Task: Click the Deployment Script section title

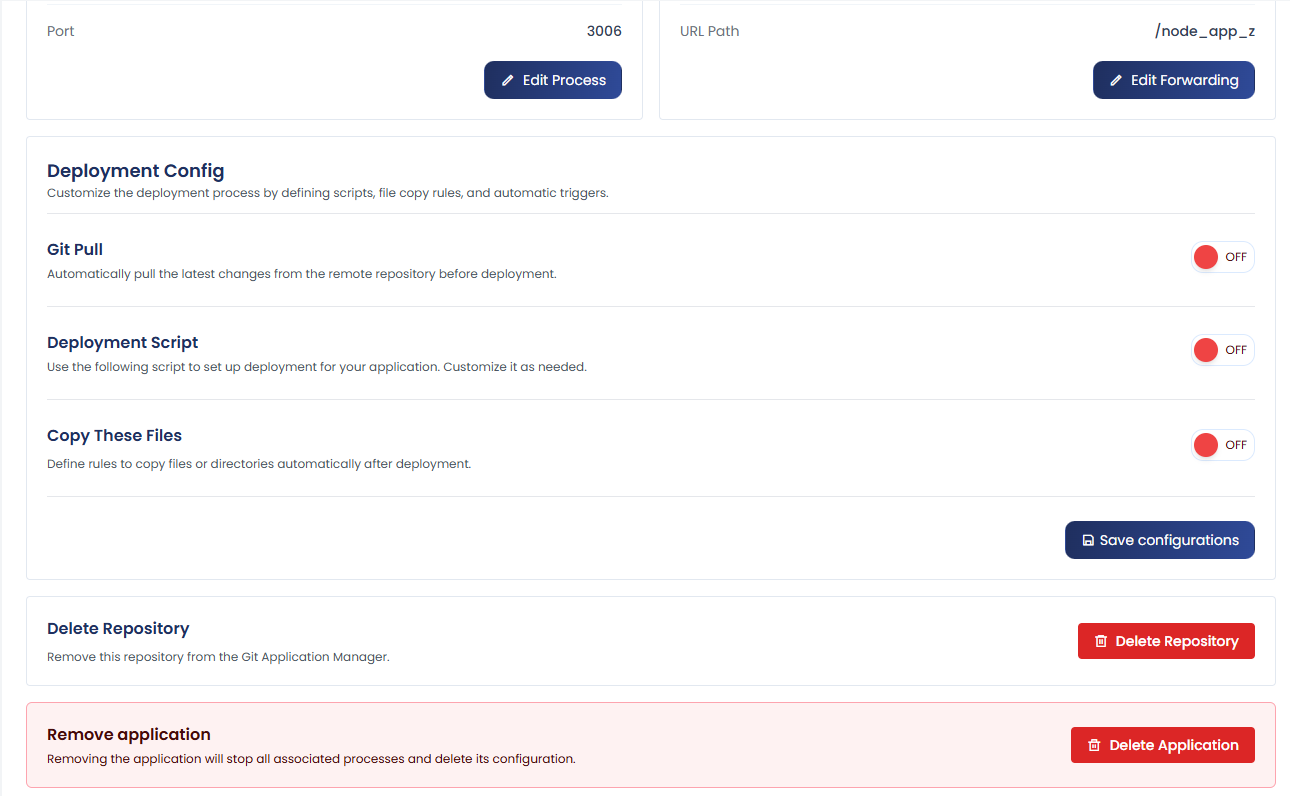Action: [123, 342]
